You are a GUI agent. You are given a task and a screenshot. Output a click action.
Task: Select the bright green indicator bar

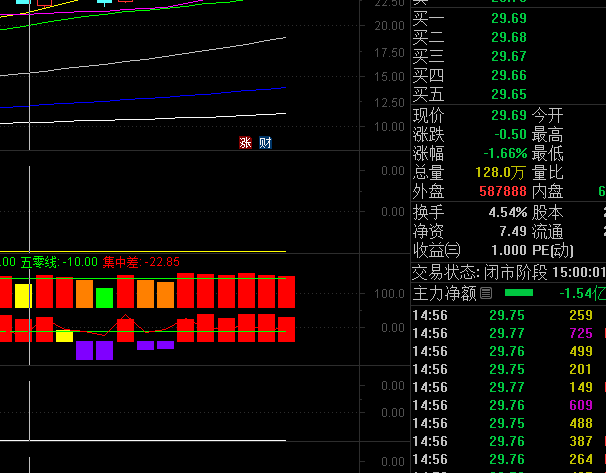104,297
